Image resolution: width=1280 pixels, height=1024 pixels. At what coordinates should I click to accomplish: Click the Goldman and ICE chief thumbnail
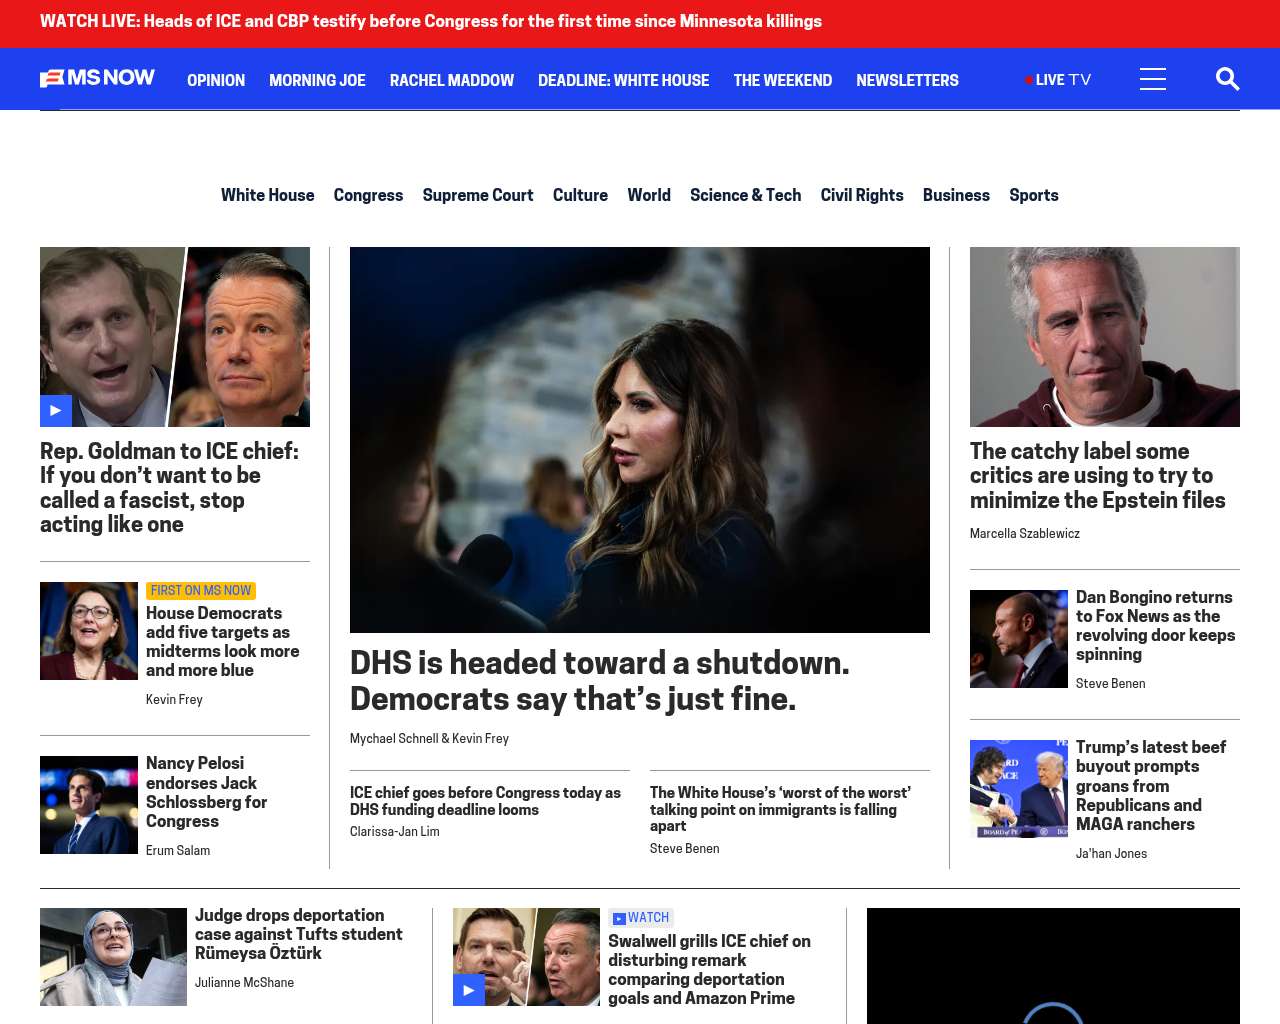[175, 337]
